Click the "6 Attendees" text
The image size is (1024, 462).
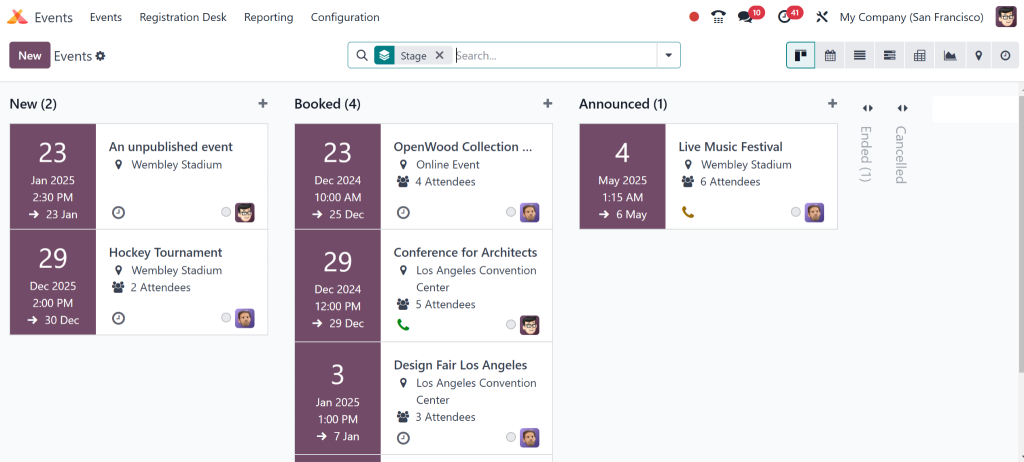pos(730,182)
